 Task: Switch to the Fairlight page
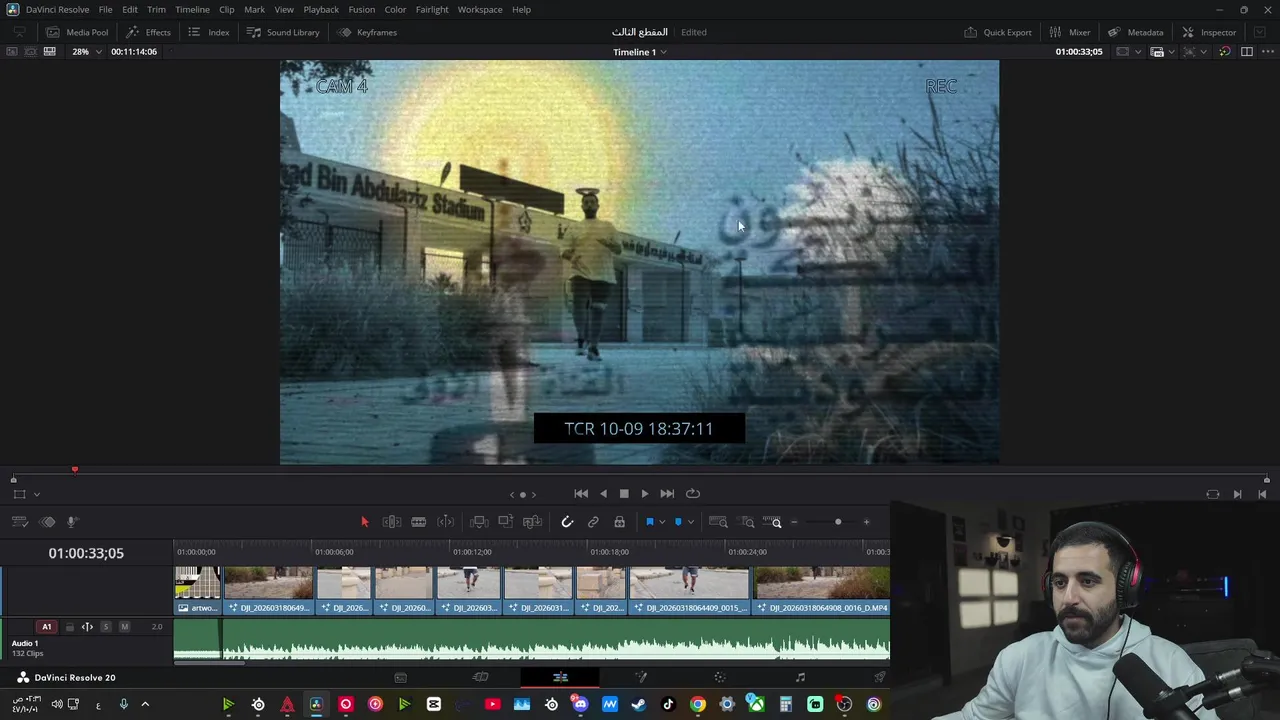point(800,677)
